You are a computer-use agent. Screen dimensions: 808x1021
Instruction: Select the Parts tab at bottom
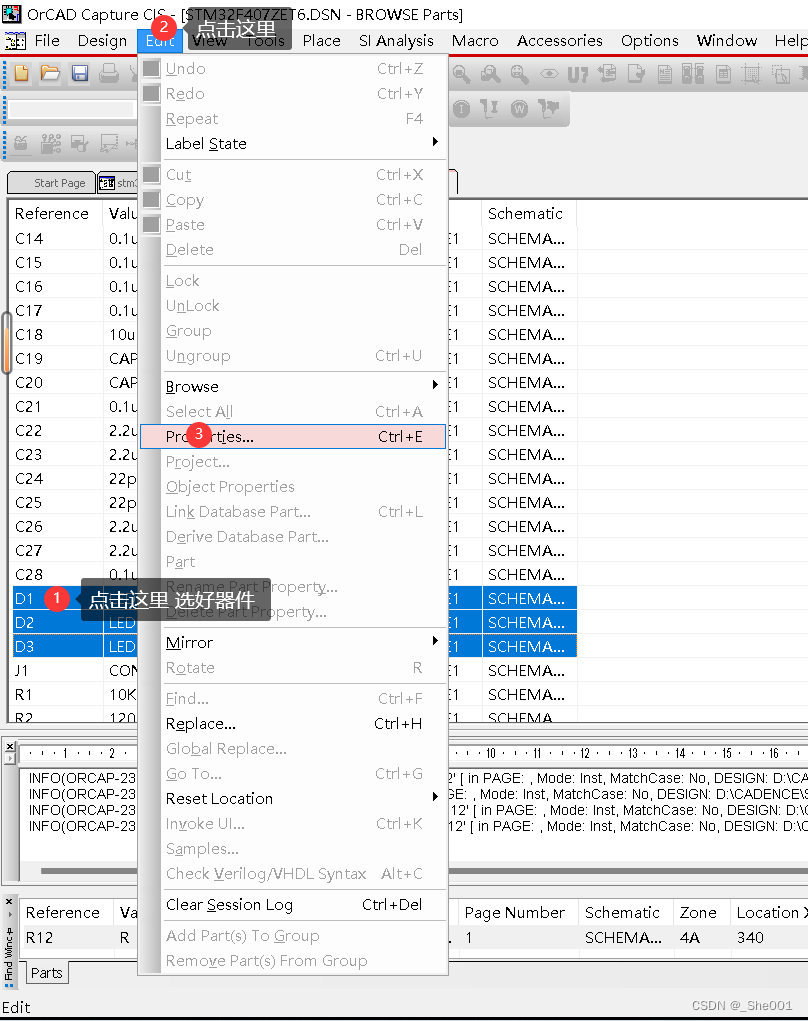[47, 973]
